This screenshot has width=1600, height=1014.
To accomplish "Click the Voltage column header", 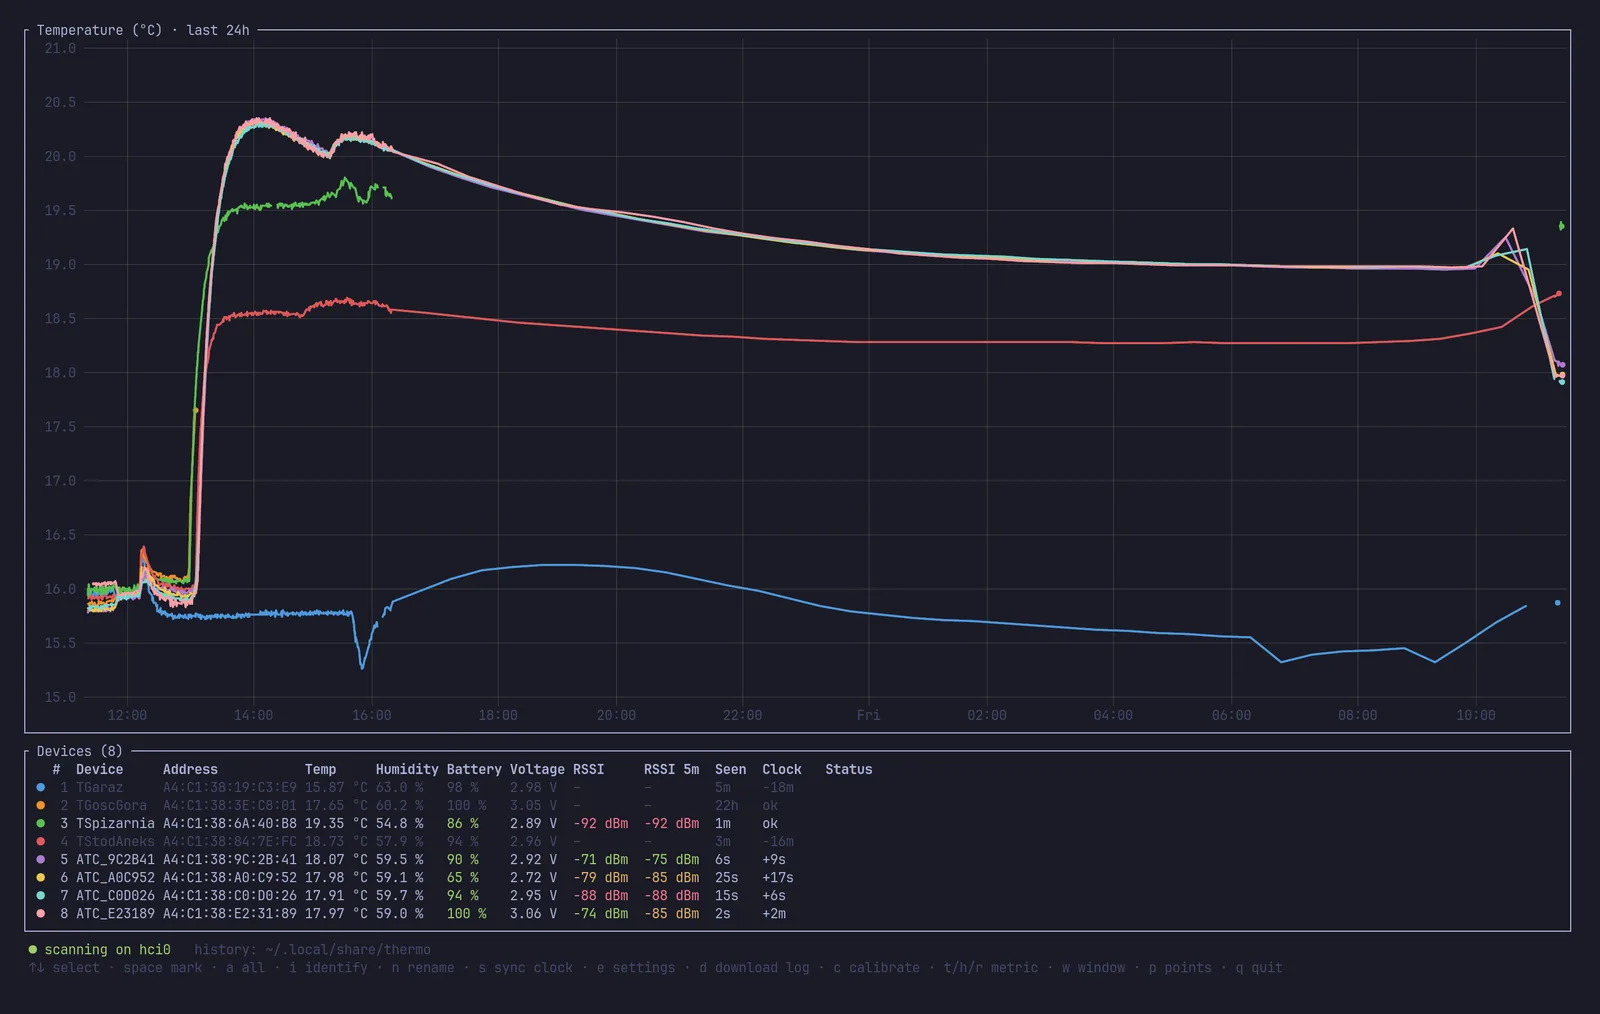I will [x=537, y=769].
